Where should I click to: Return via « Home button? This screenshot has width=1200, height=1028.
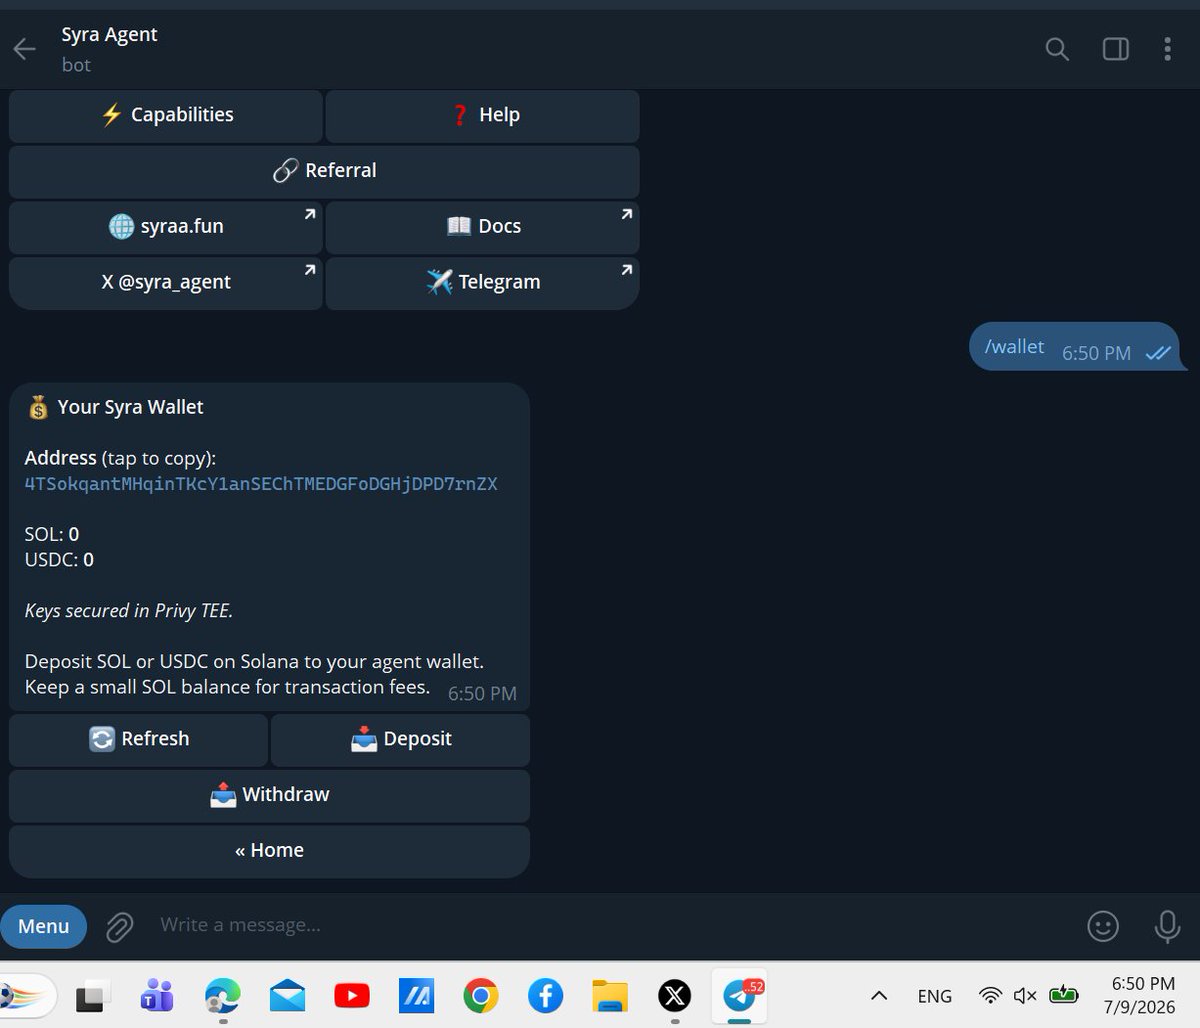tap(269, 851)
